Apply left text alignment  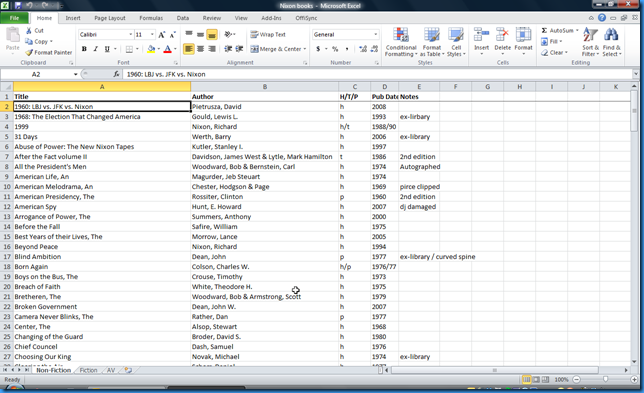pyautogui.click(x=189, y=49)
